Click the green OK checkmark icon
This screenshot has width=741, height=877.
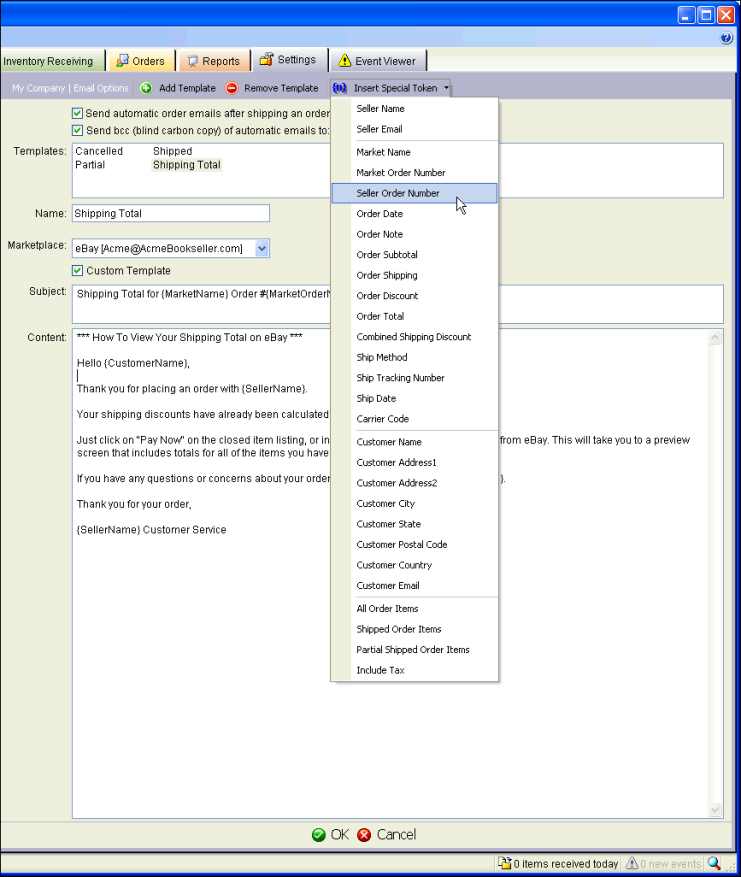point(319,834)
